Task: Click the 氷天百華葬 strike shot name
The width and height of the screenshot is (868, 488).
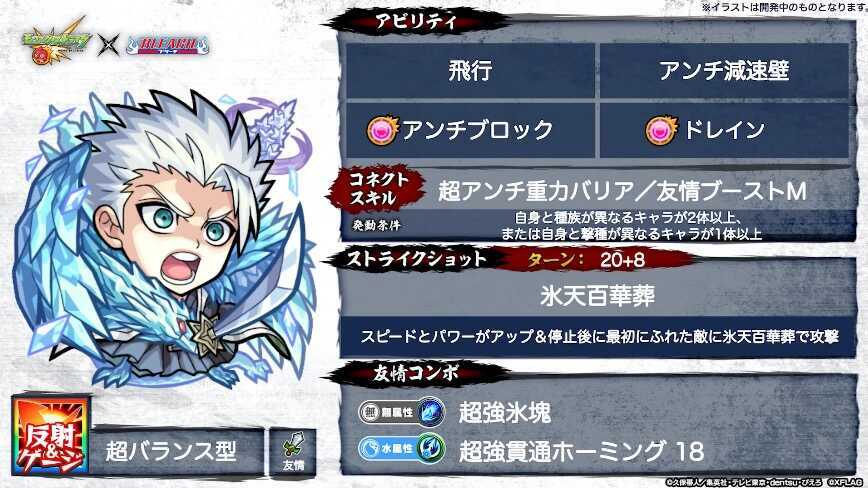Action: point(597,295)
